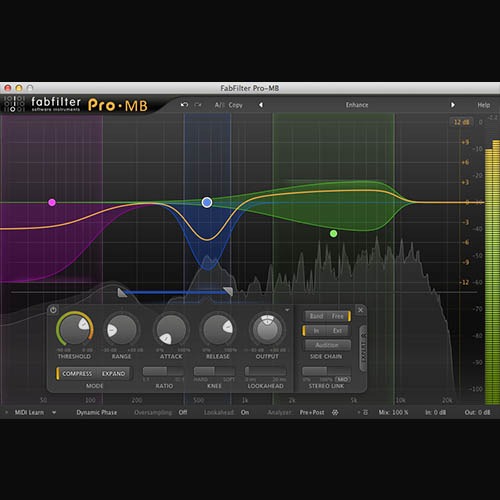The image size is (500, 500).
Task: Open the MIDI Learn dropdown arrow
Action: point(54,413)
